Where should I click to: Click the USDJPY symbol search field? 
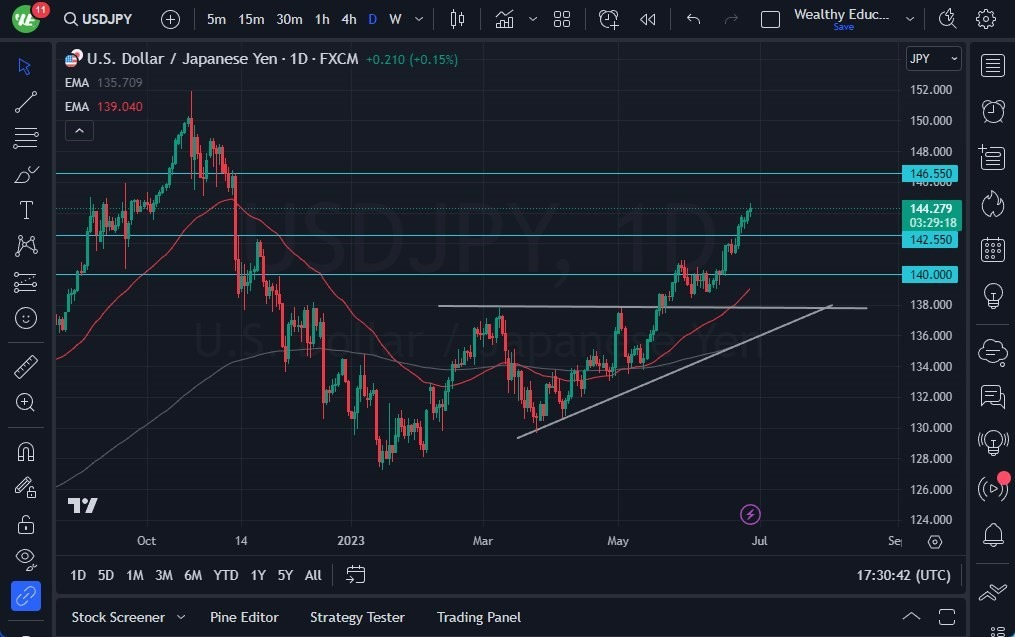pos(98,18)
